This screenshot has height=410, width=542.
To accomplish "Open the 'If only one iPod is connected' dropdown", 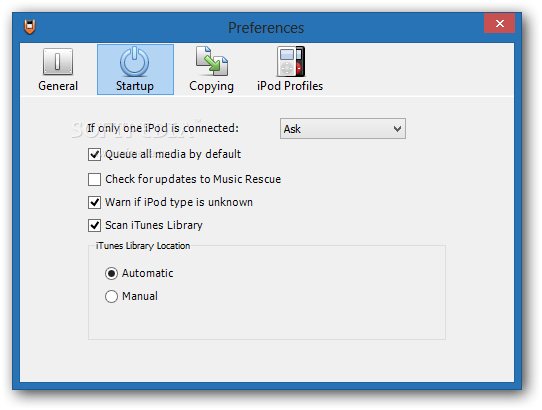I will (343, 129).
